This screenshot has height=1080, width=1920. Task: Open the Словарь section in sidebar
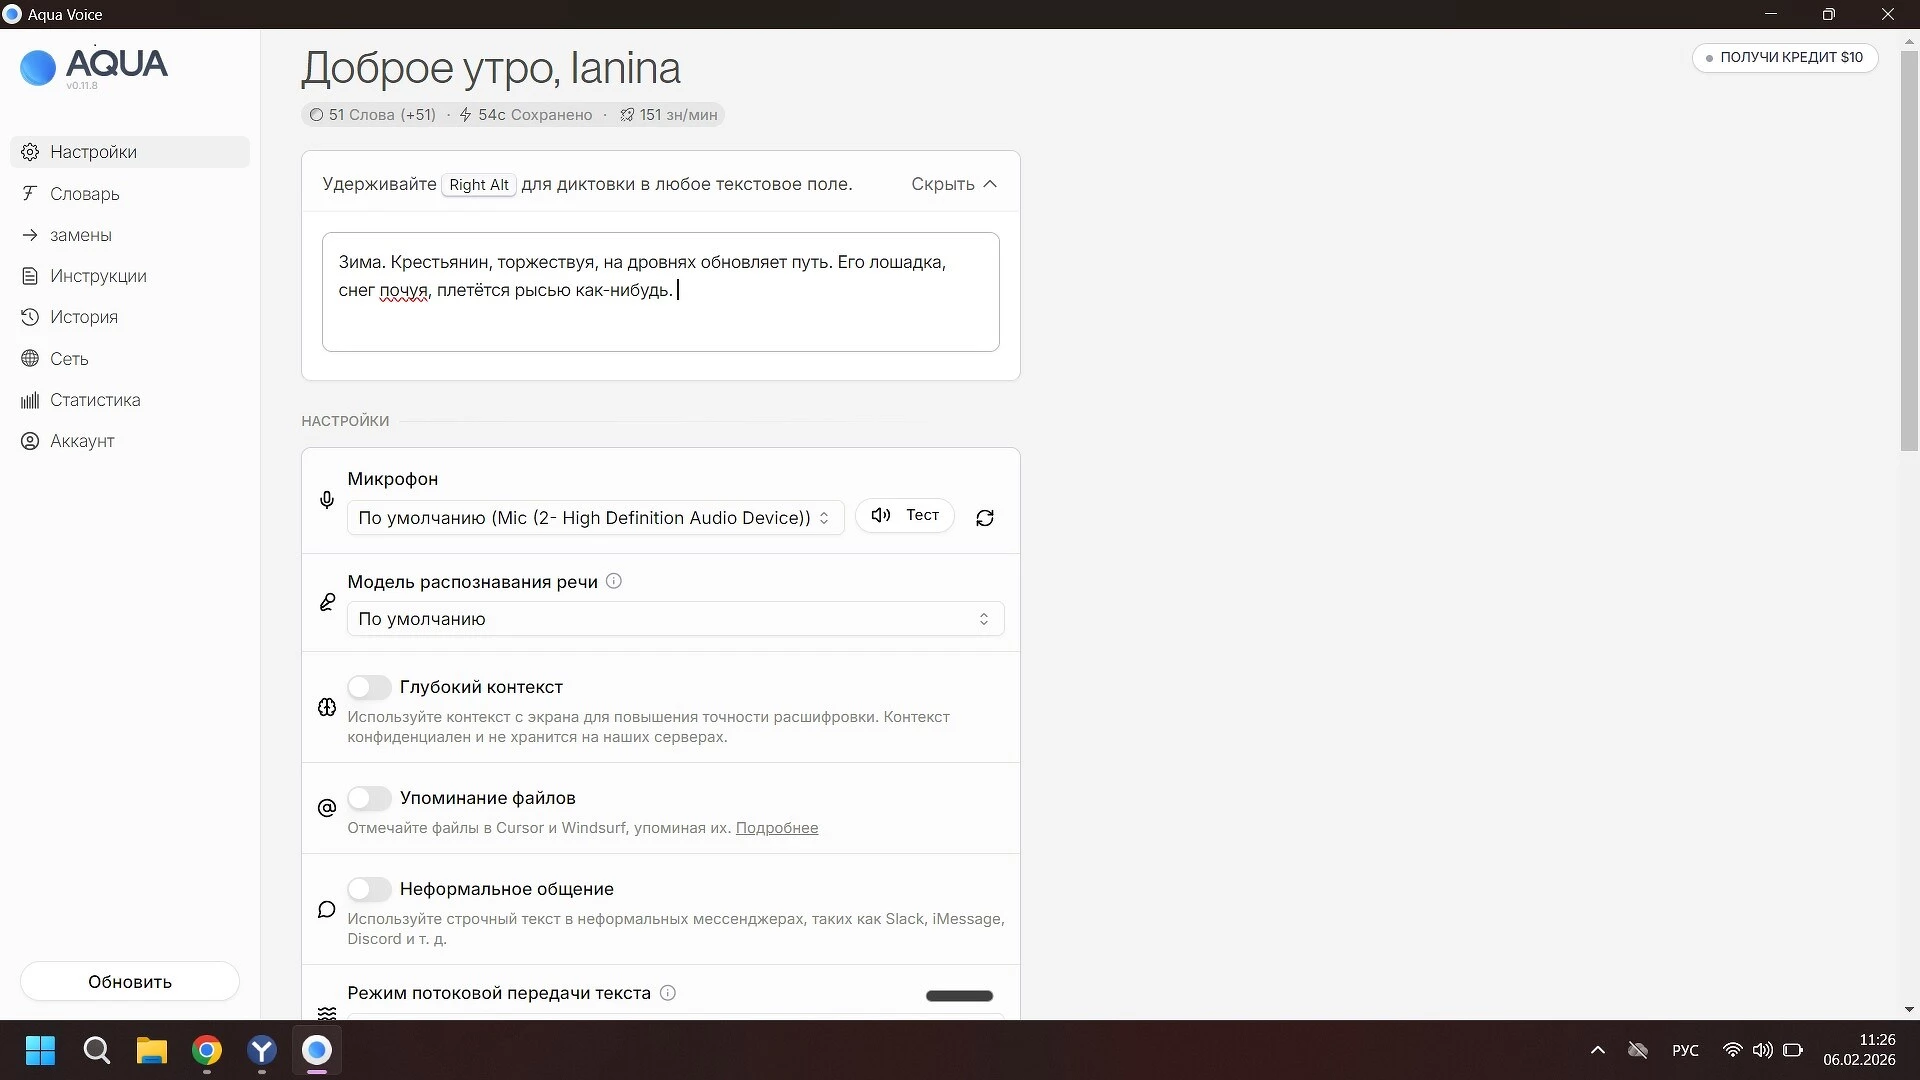pyautogui.click(x=85, y=194)
